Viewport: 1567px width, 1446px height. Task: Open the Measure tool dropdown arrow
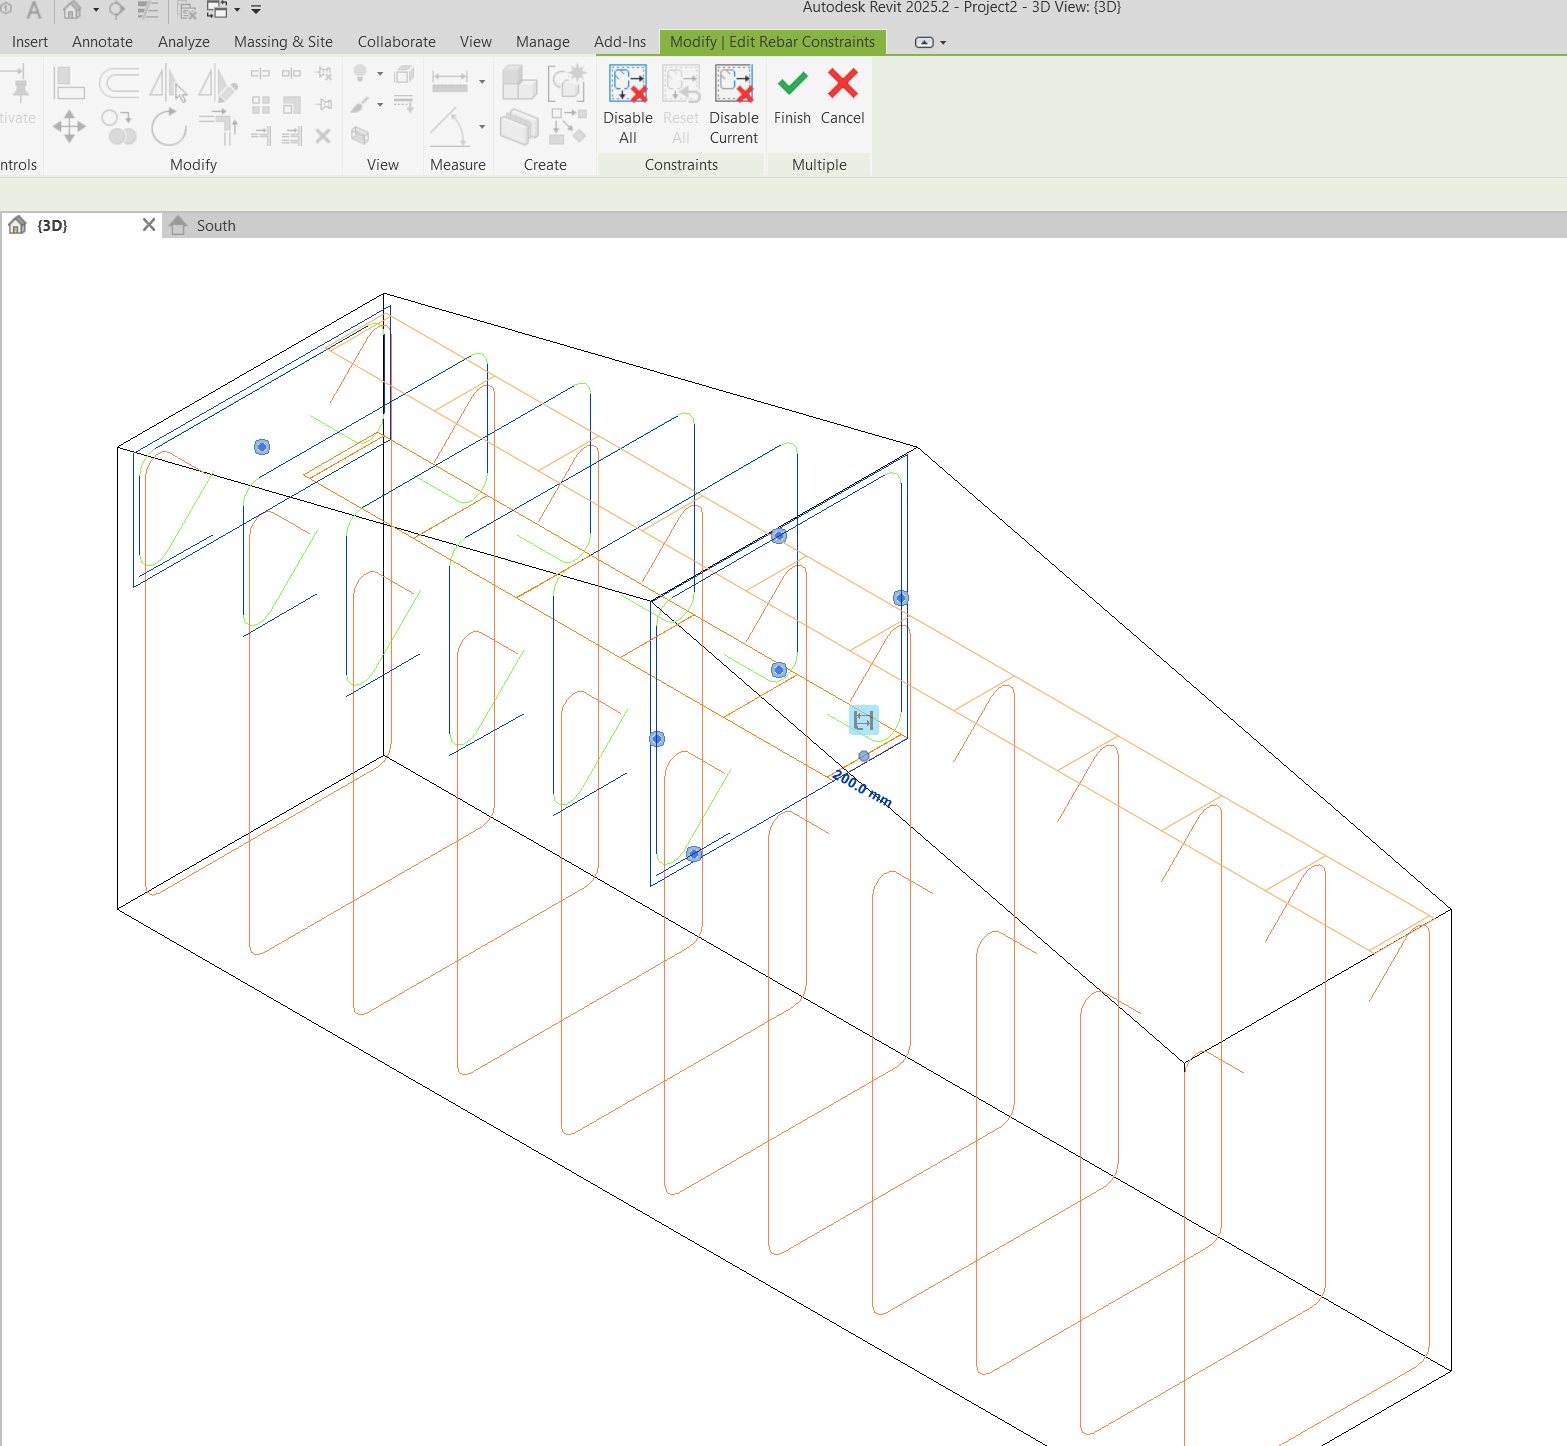[481, 82]
